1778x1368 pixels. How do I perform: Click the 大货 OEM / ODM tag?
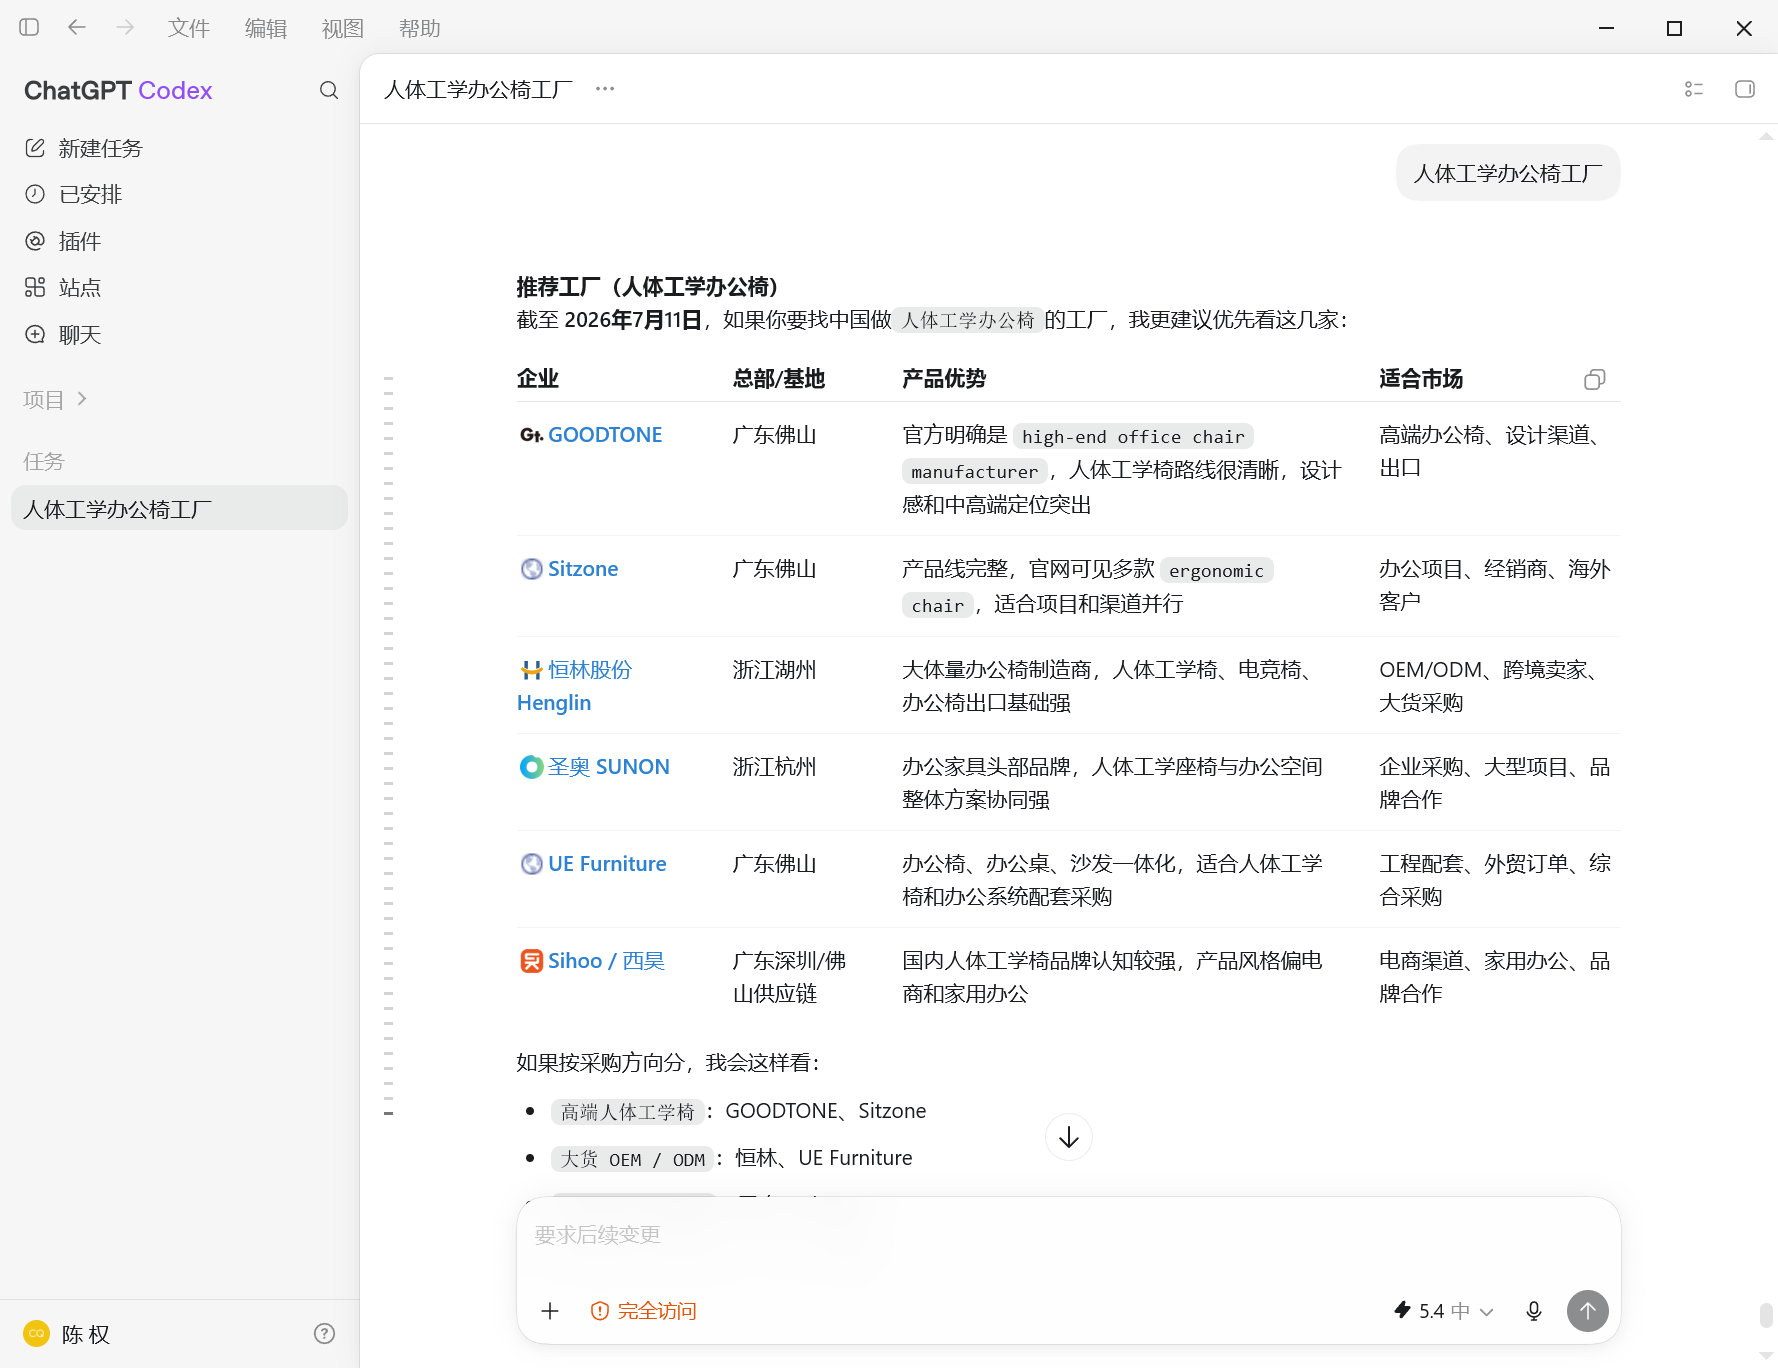coord(632,1159)
